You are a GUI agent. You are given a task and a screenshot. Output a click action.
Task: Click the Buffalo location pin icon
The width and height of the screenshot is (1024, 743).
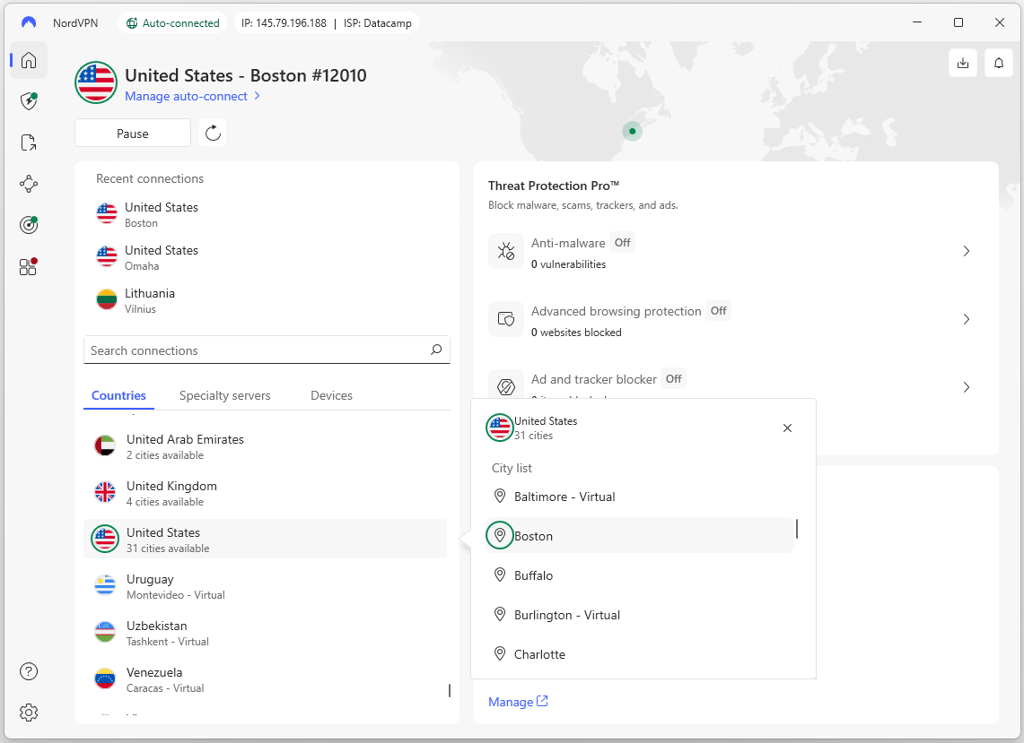500,575
